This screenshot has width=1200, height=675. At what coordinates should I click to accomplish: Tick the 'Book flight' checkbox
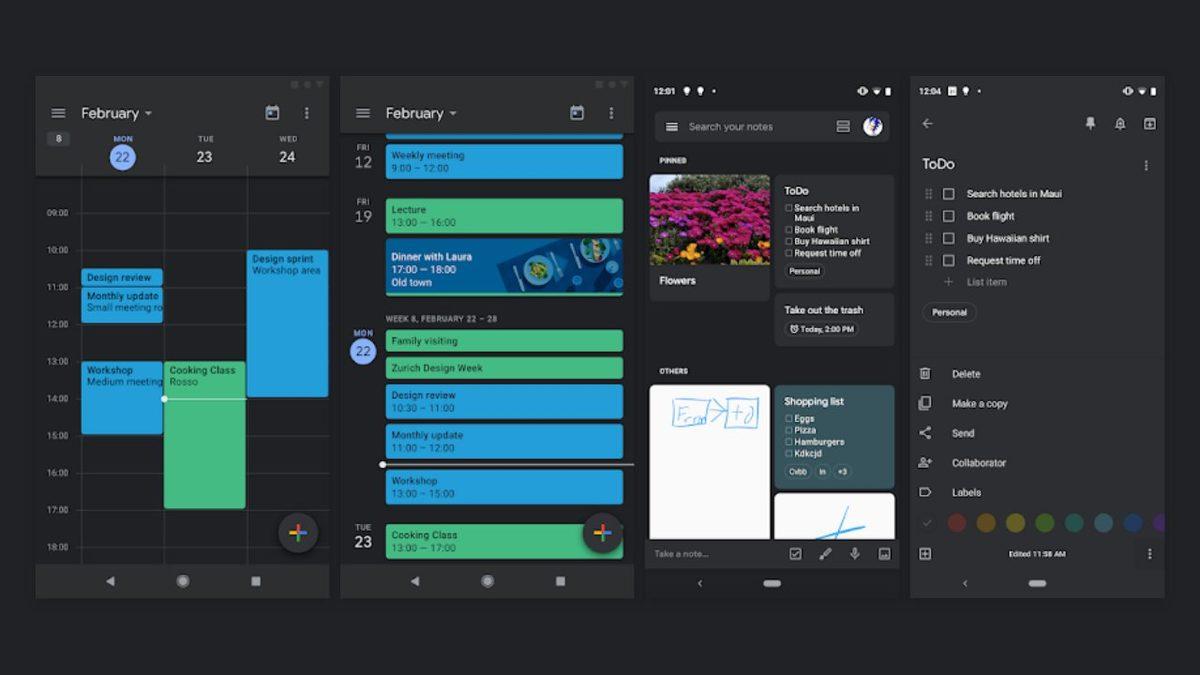949,216
